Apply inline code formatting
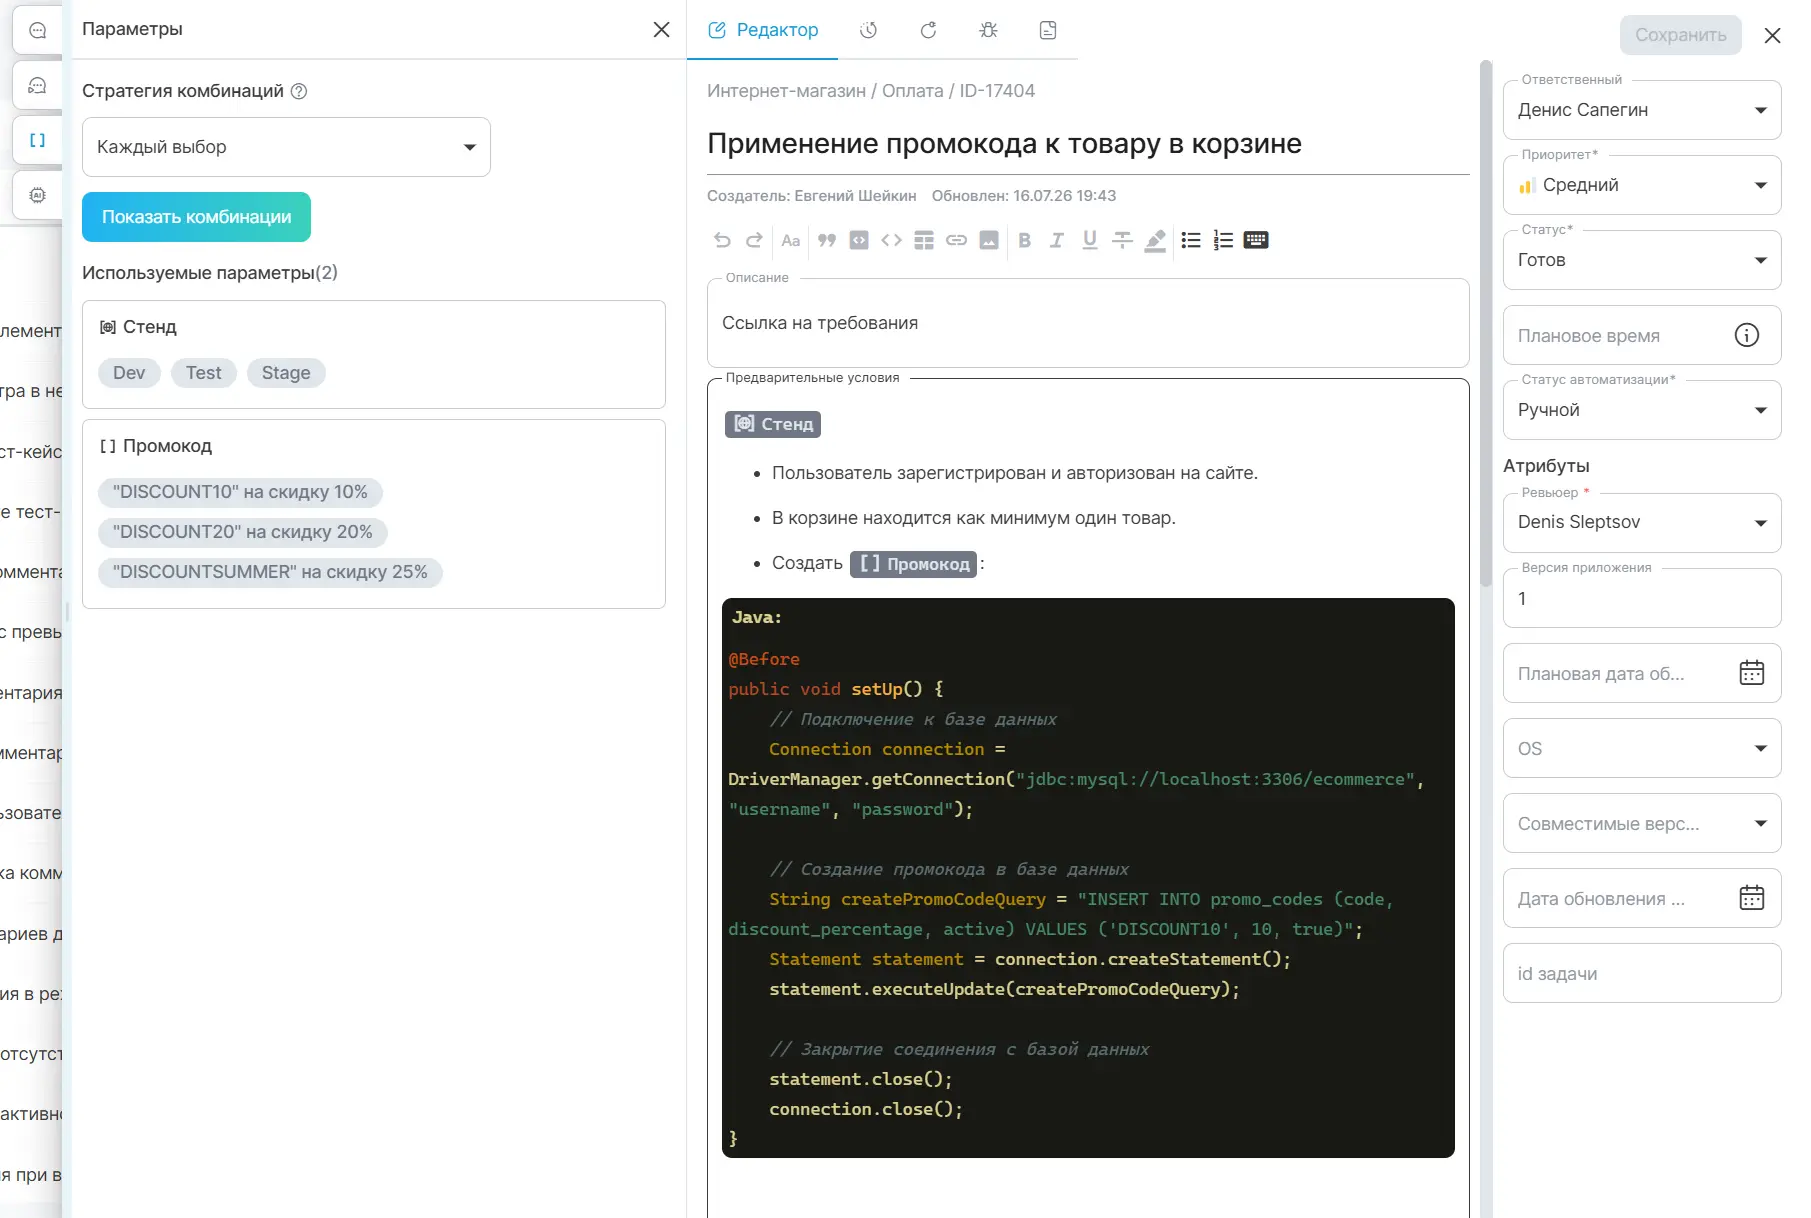The height and width of the screenshot is (1218, 1811). 891,240
